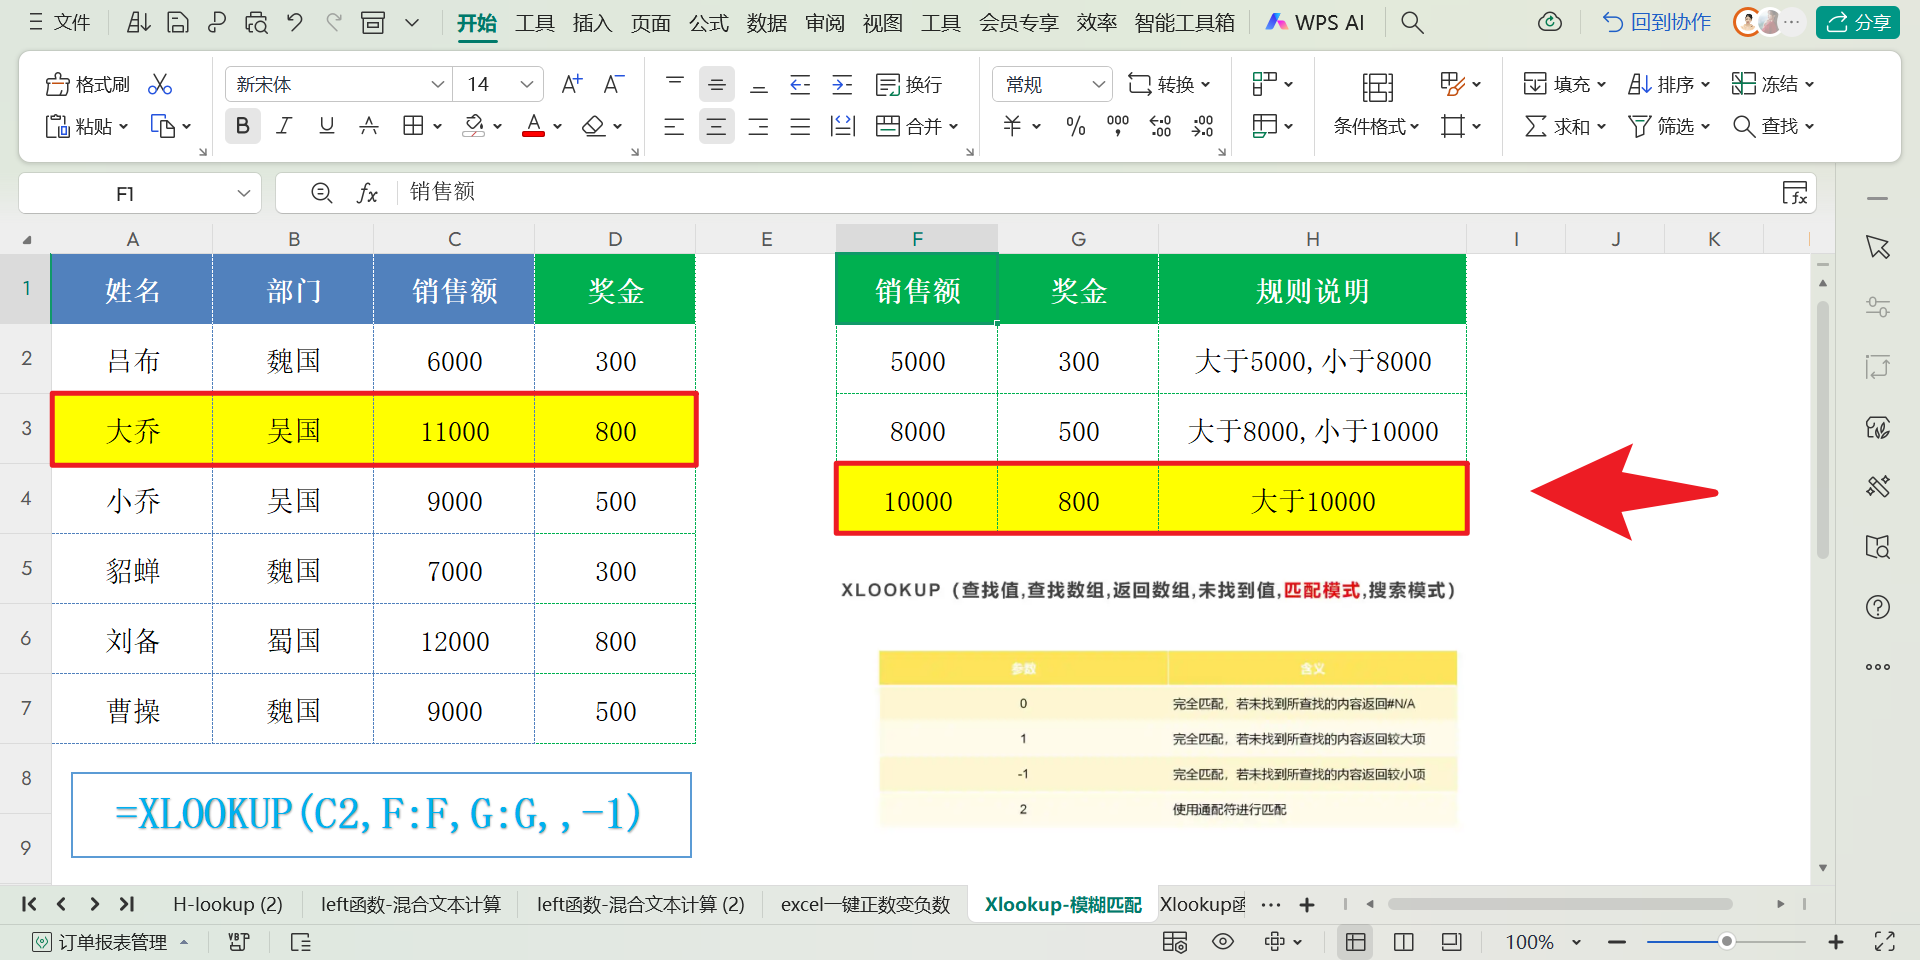The image size is (1920, 960).
Task: Click the 分享 (Share) button
Action: coord(1858,22)
